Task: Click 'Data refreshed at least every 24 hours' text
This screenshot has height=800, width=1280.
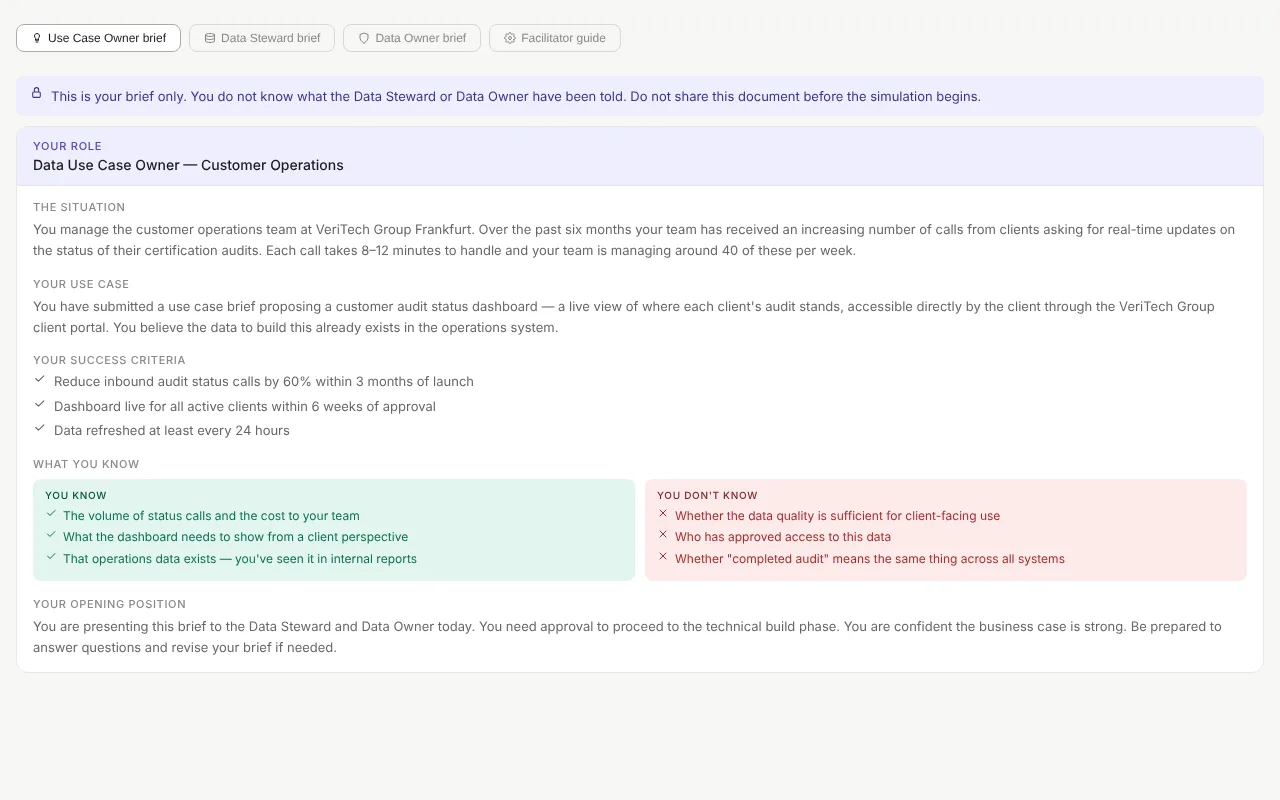Action: [172, 430]
